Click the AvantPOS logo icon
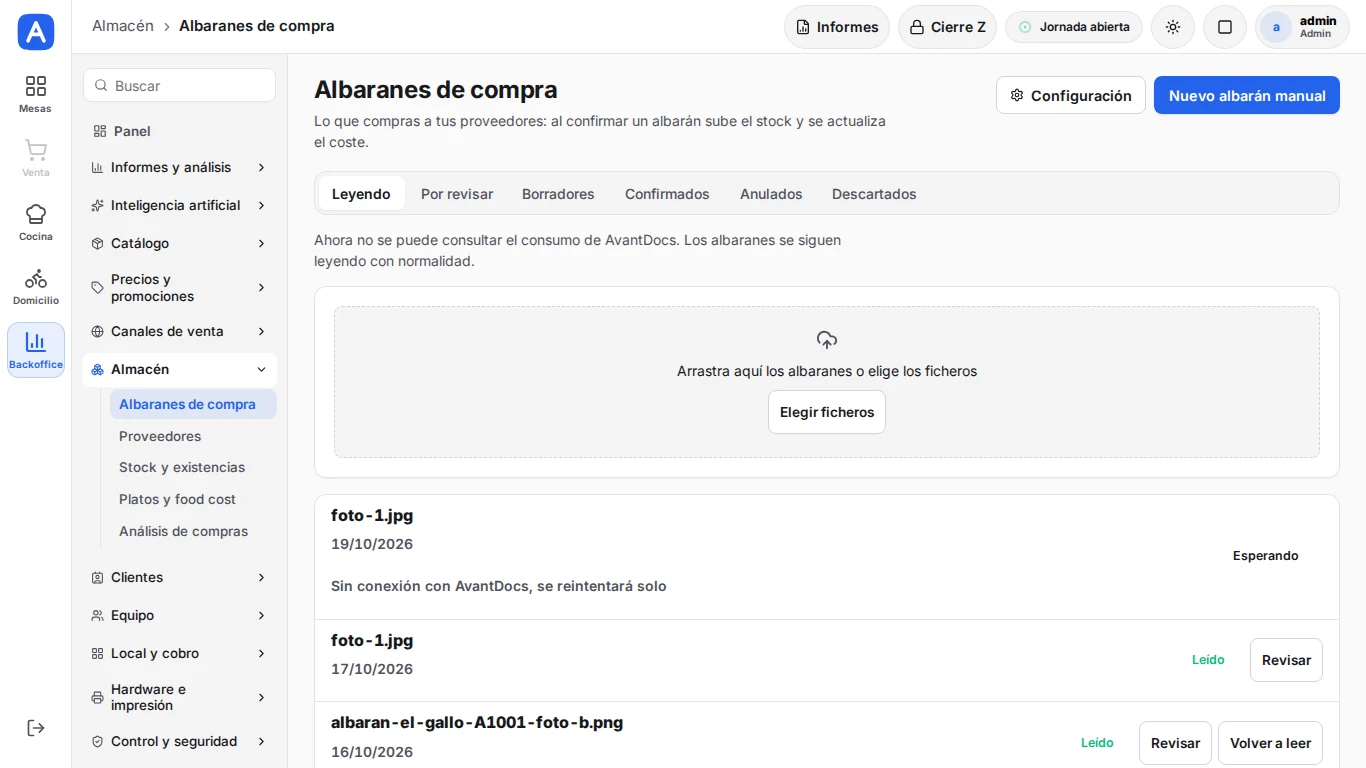 [36, 32]
